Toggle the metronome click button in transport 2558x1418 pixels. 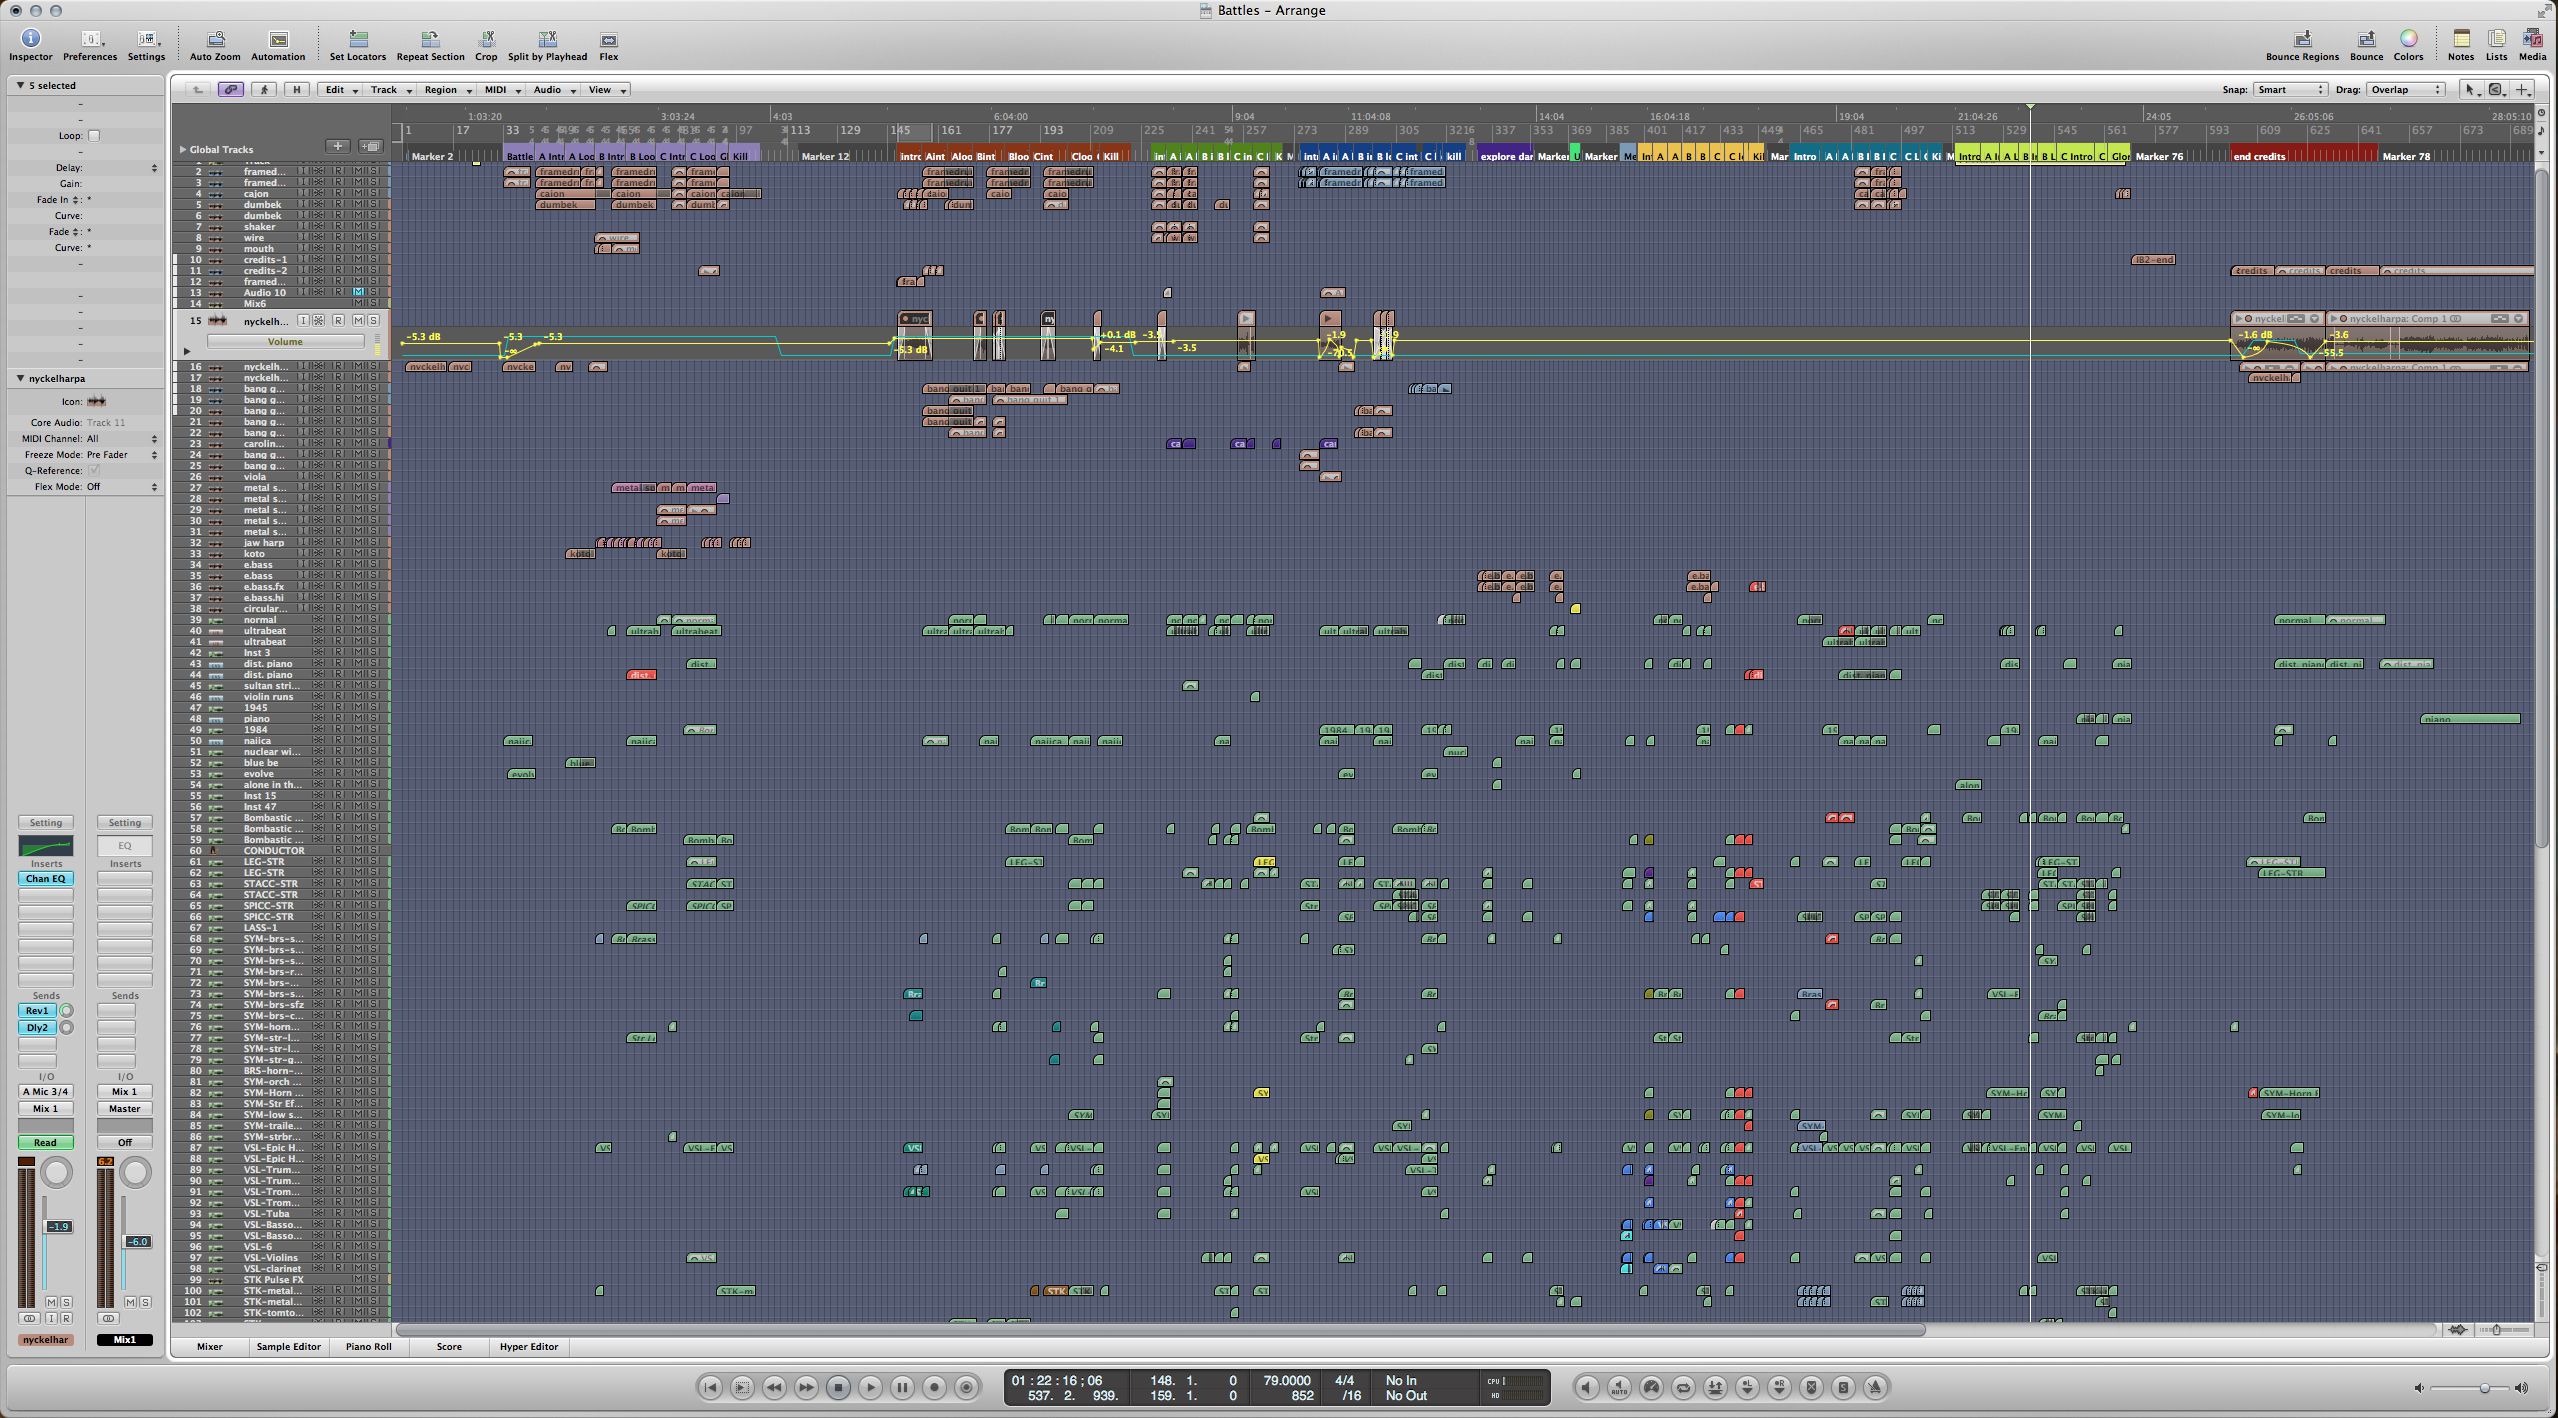coord(1875,1387)
